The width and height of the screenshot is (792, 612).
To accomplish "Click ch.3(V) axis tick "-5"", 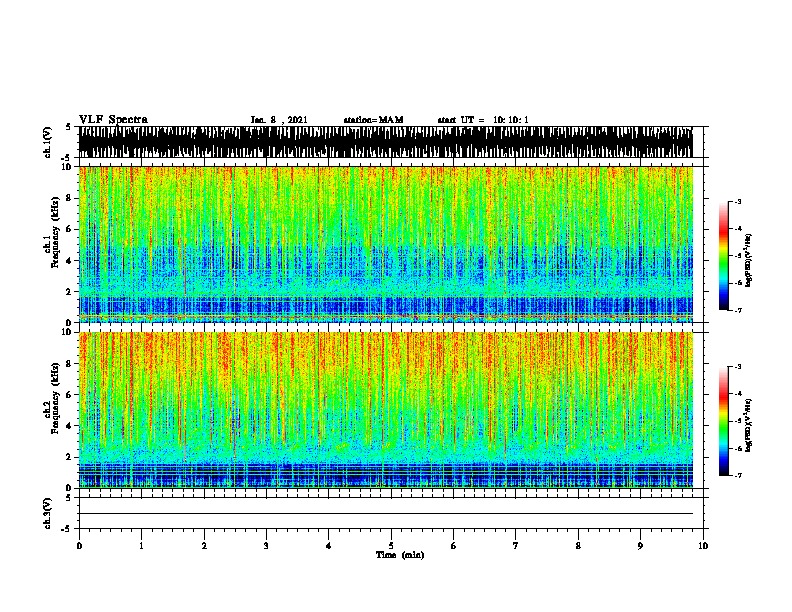I will [x=67, y=529].
